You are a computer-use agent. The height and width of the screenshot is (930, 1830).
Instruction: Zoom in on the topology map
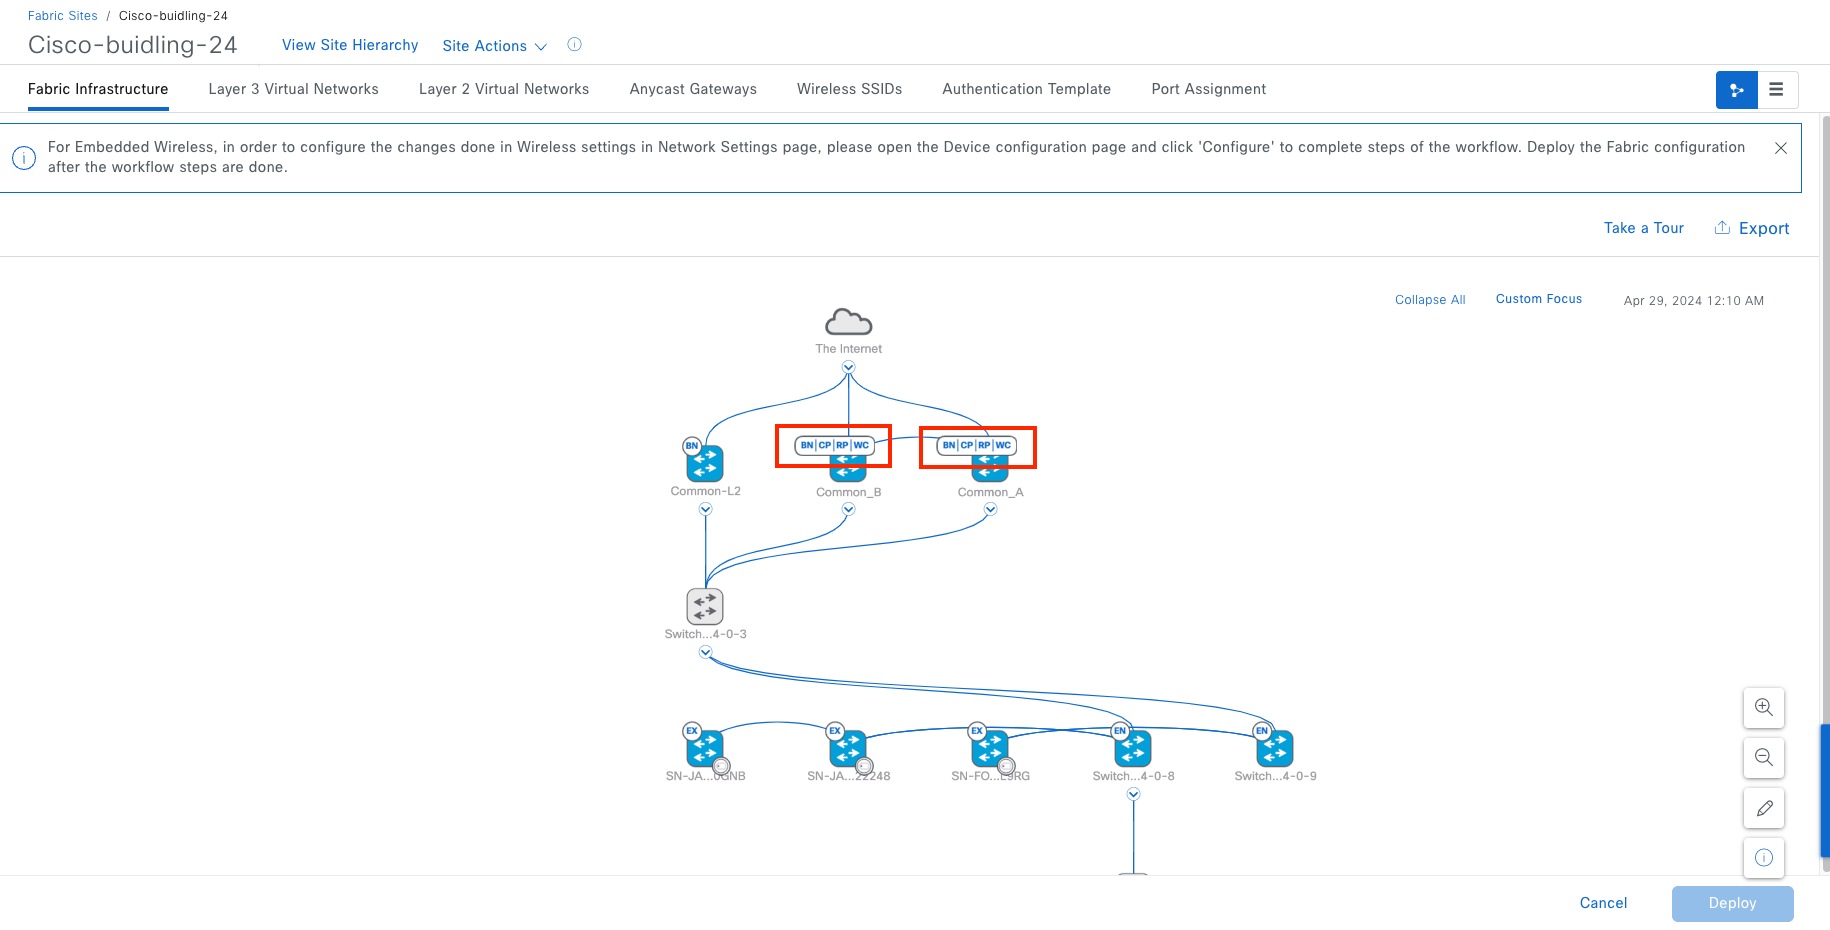[x=1764, y=707]
